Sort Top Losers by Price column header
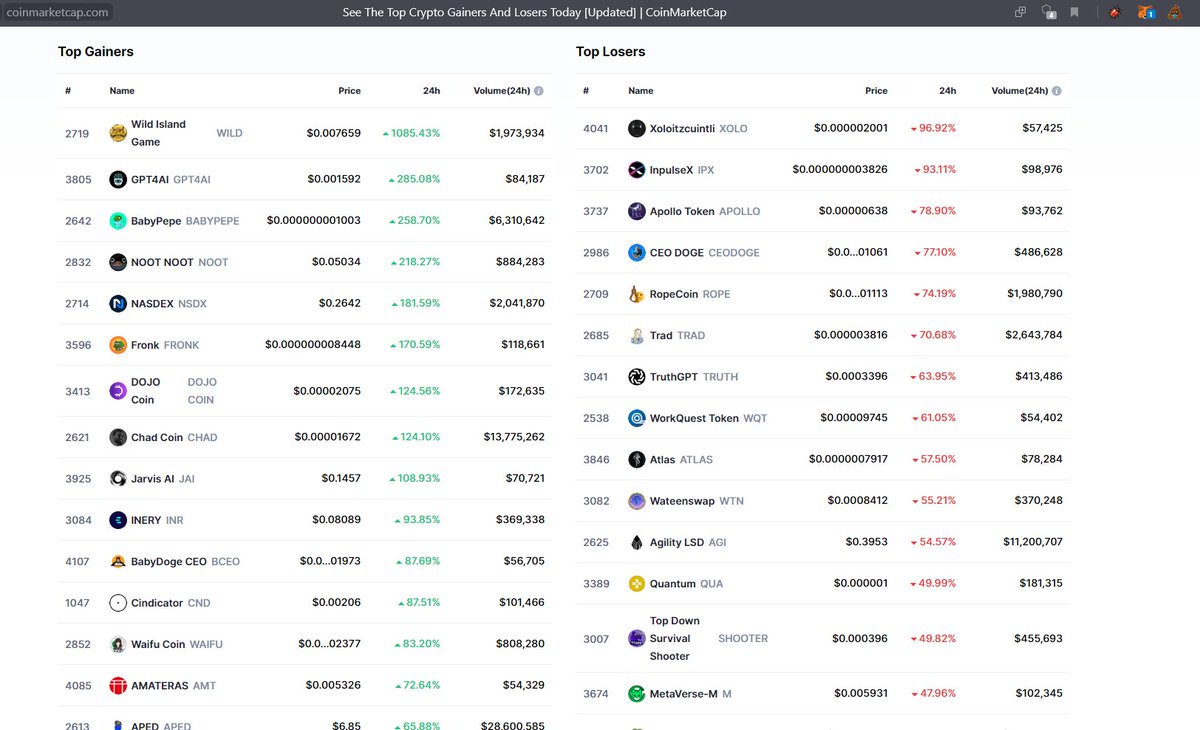 [876, 91]
